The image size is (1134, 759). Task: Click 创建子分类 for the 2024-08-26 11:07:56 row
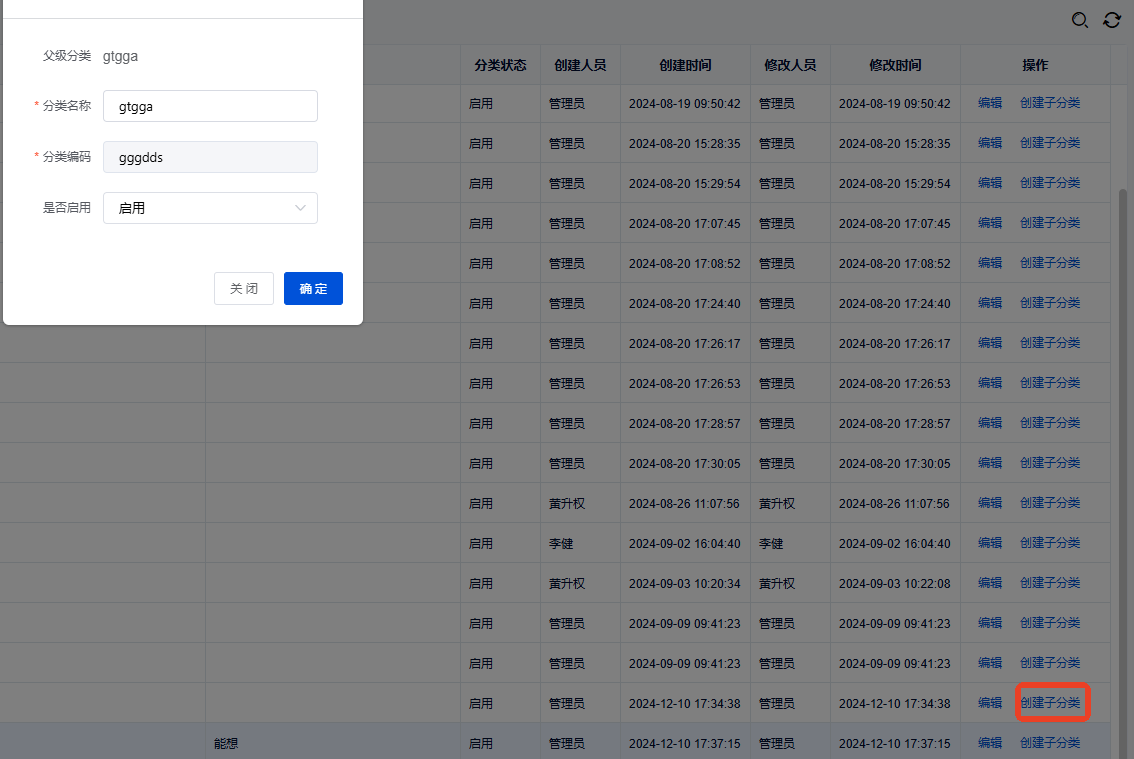(x=1050, y=503)
